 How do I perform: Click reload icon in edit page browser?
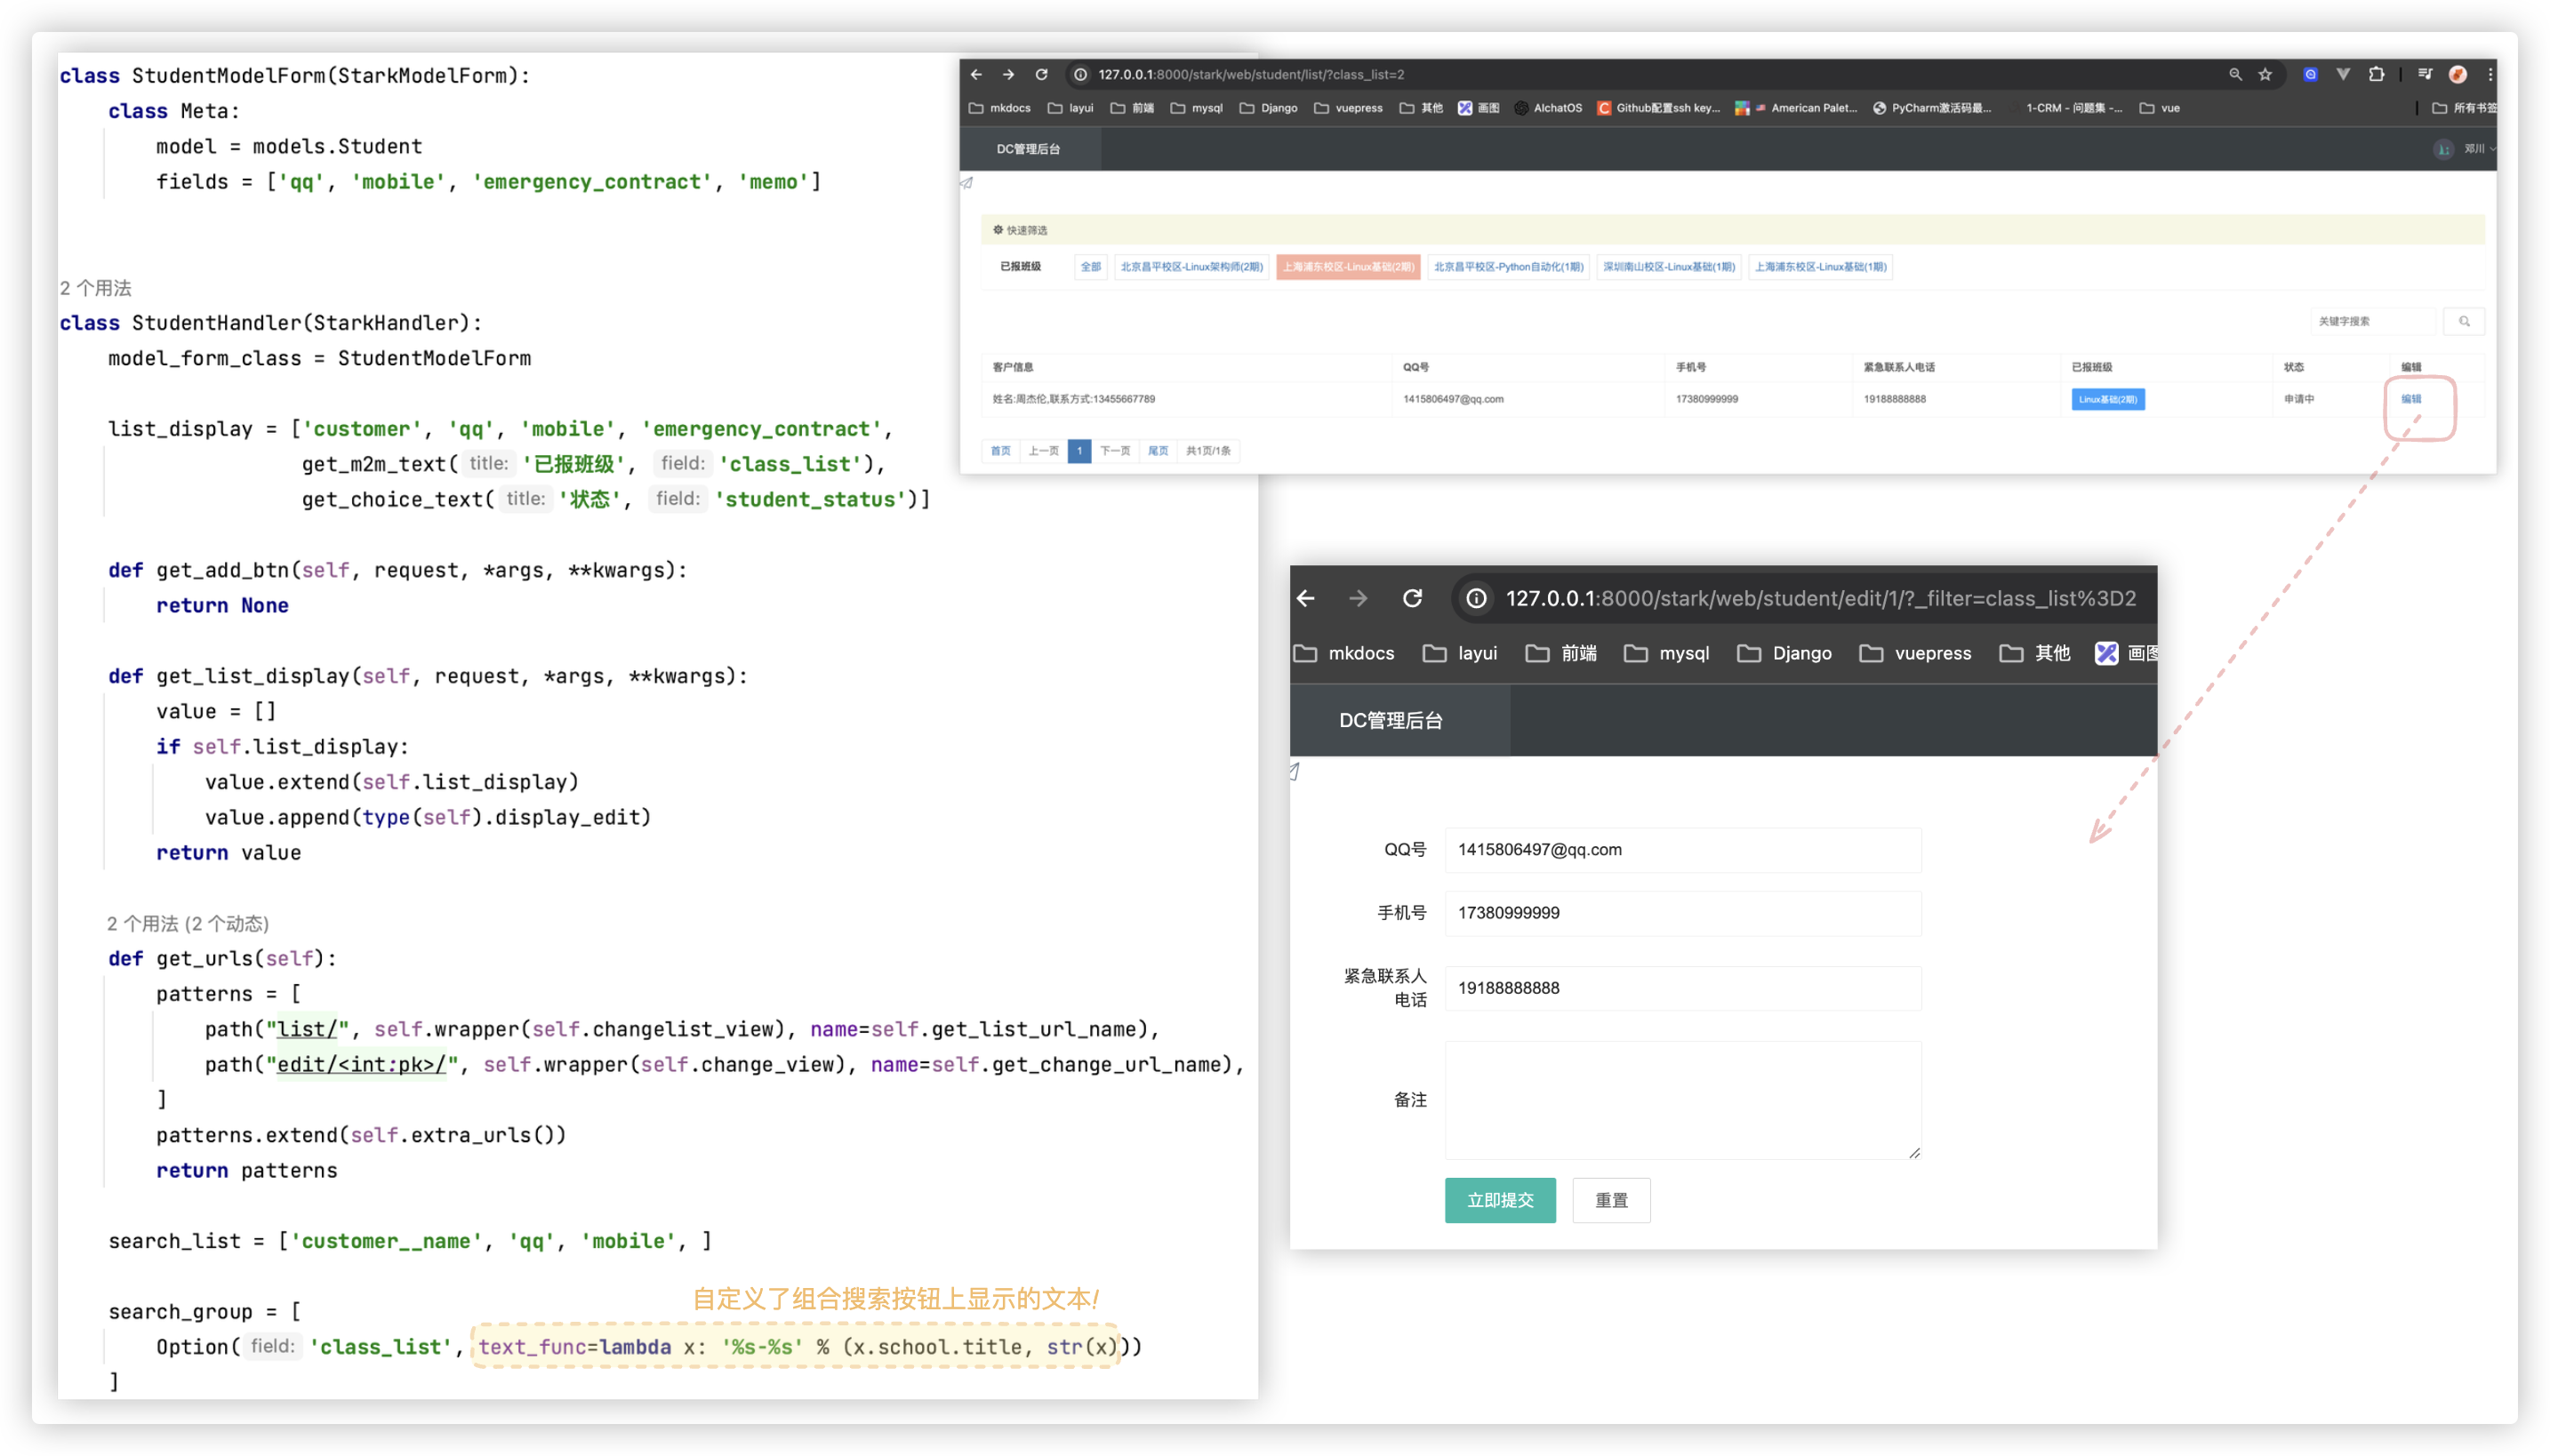tap(1412, 598)
